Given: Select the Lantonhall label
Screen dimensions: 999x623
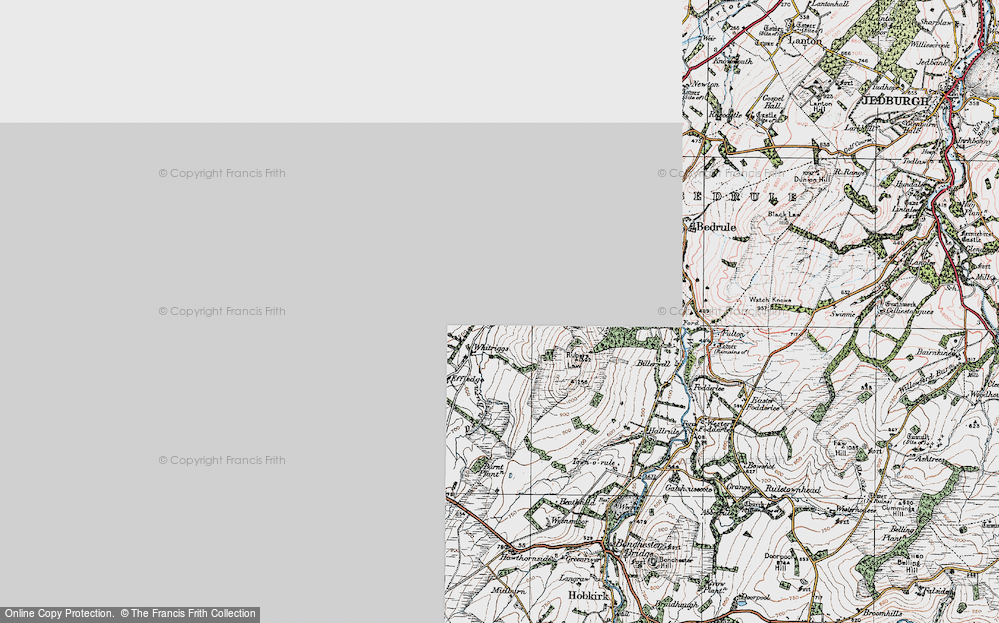Looking at the screenshot, I should point(828,4).
